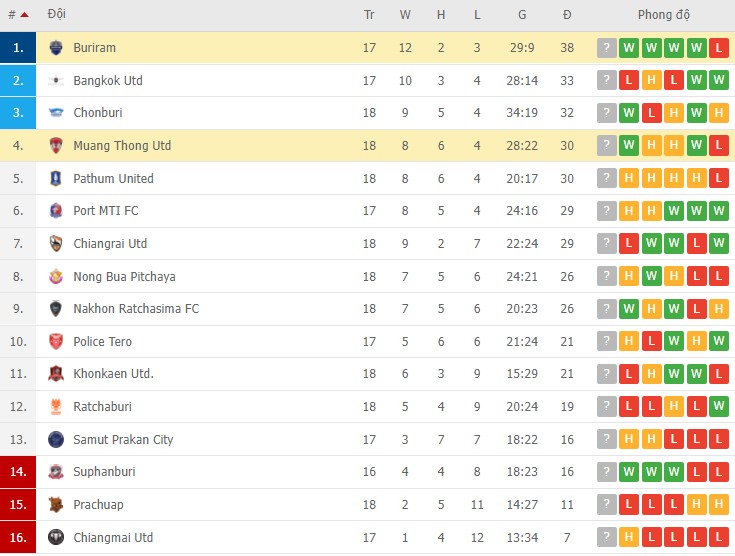Image resolution: width=735 pixels, height=556 pixels.
Task: Click the Phong độ column header
Action: 664,15
